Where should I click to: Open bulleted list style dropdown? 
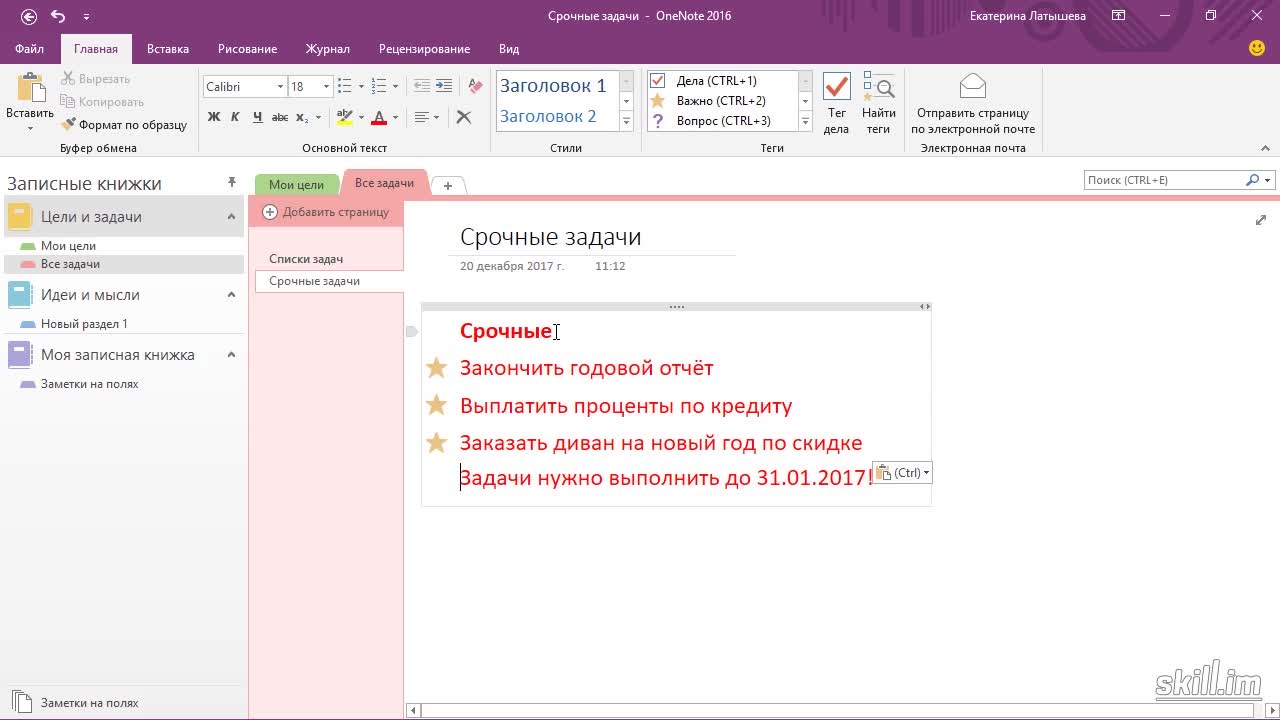(361, 87)
